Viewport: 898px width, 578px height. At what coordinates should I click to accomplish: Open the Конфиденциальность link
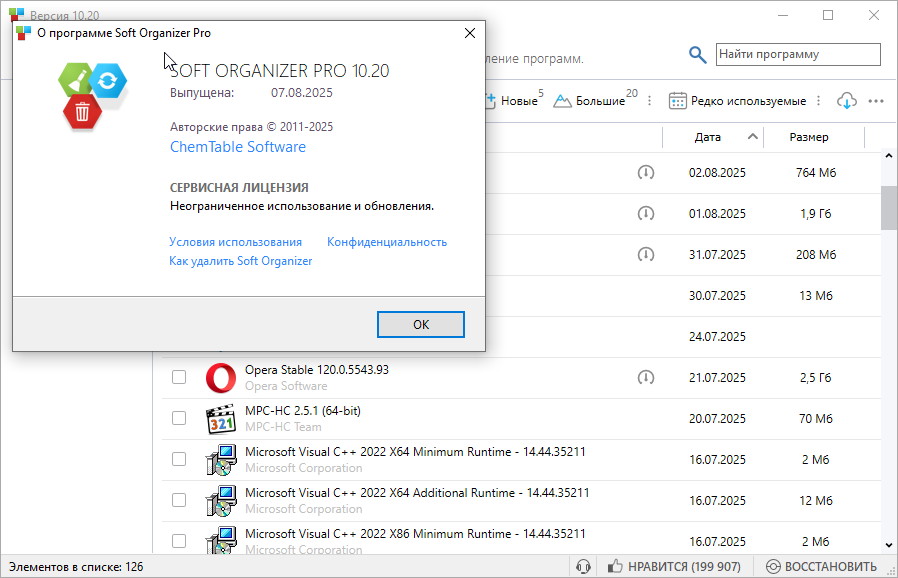pos(387,242)
